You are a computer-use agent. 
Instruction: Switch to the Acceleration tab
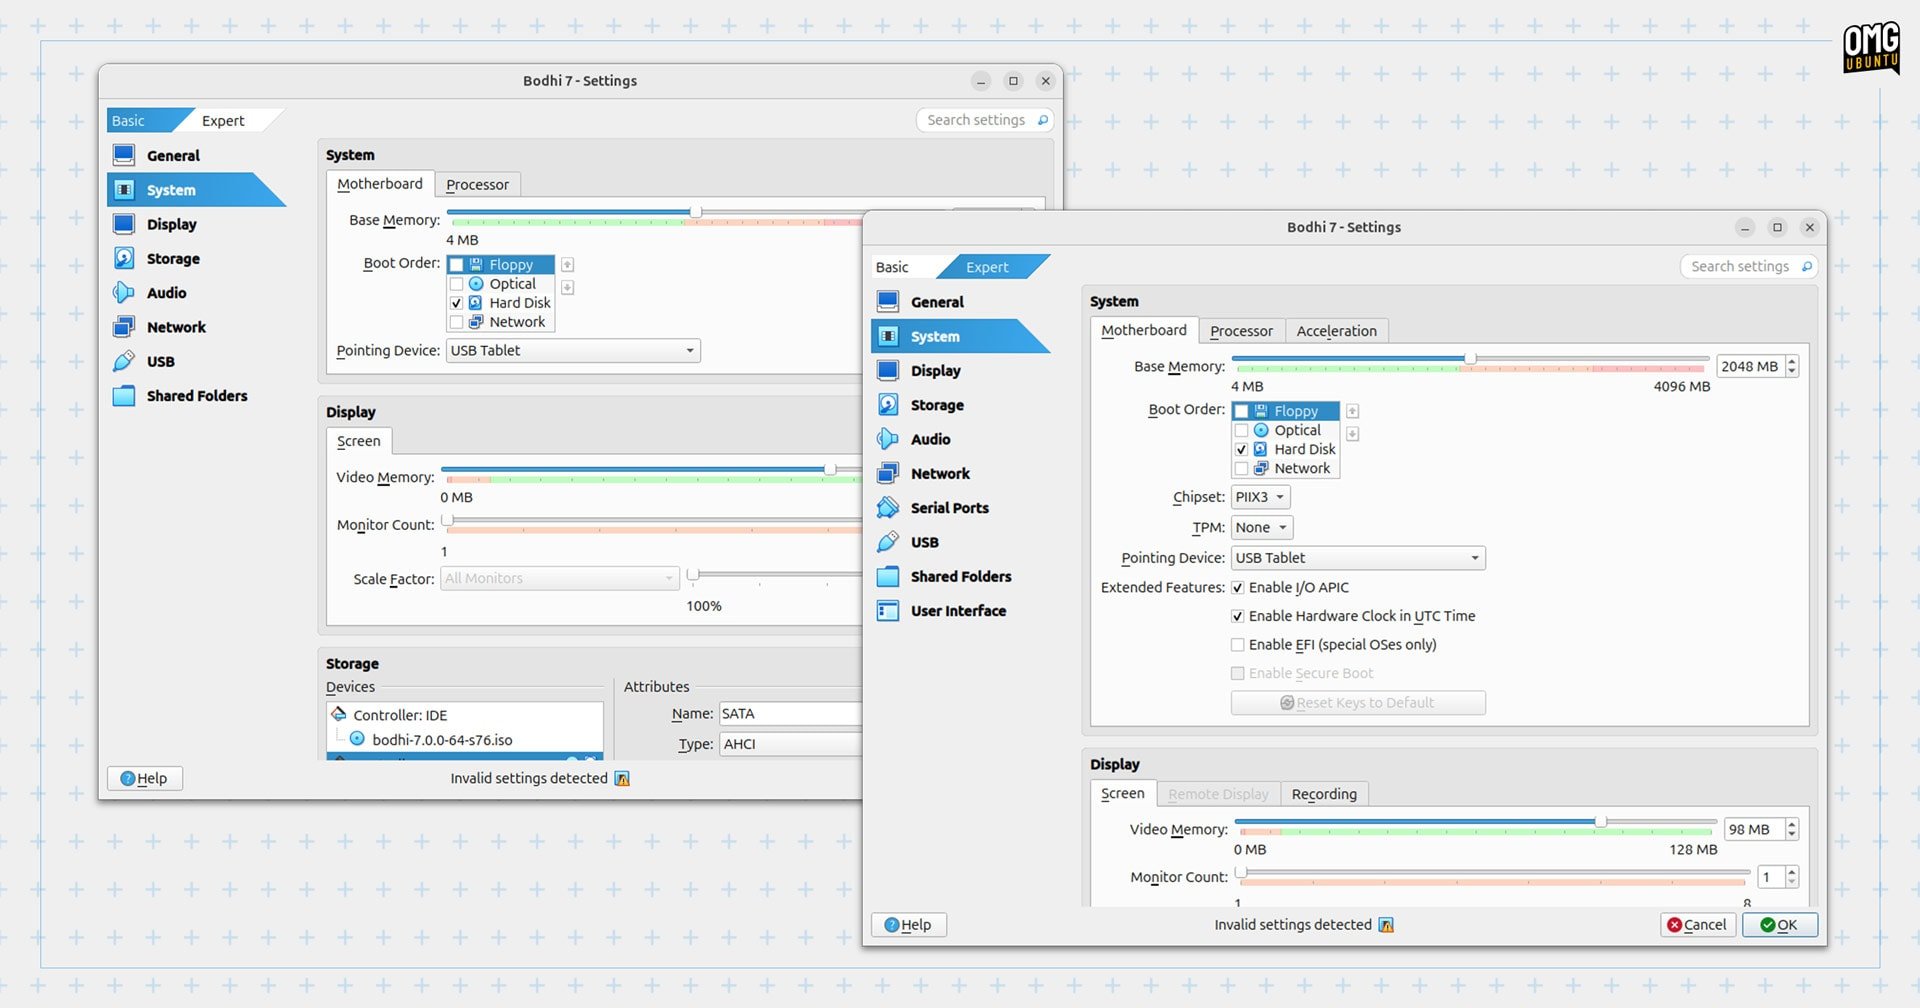point(1336,331)
